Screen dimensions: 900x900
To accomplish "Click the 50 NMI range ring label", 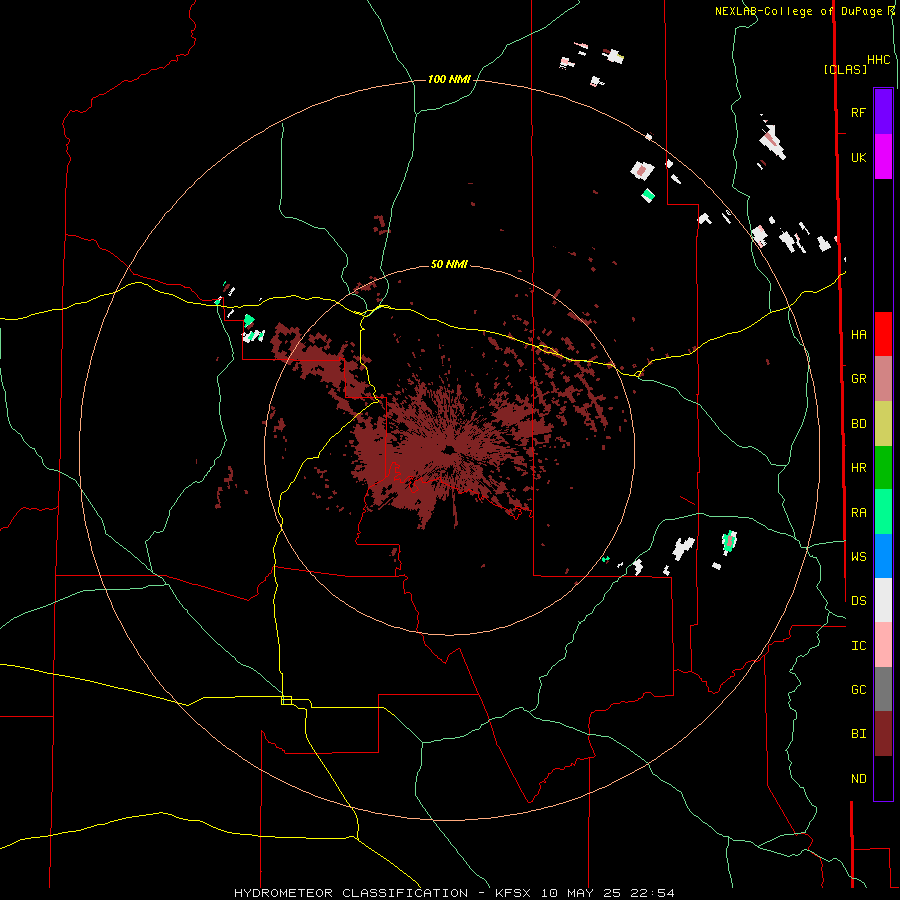I will (449, 264).
